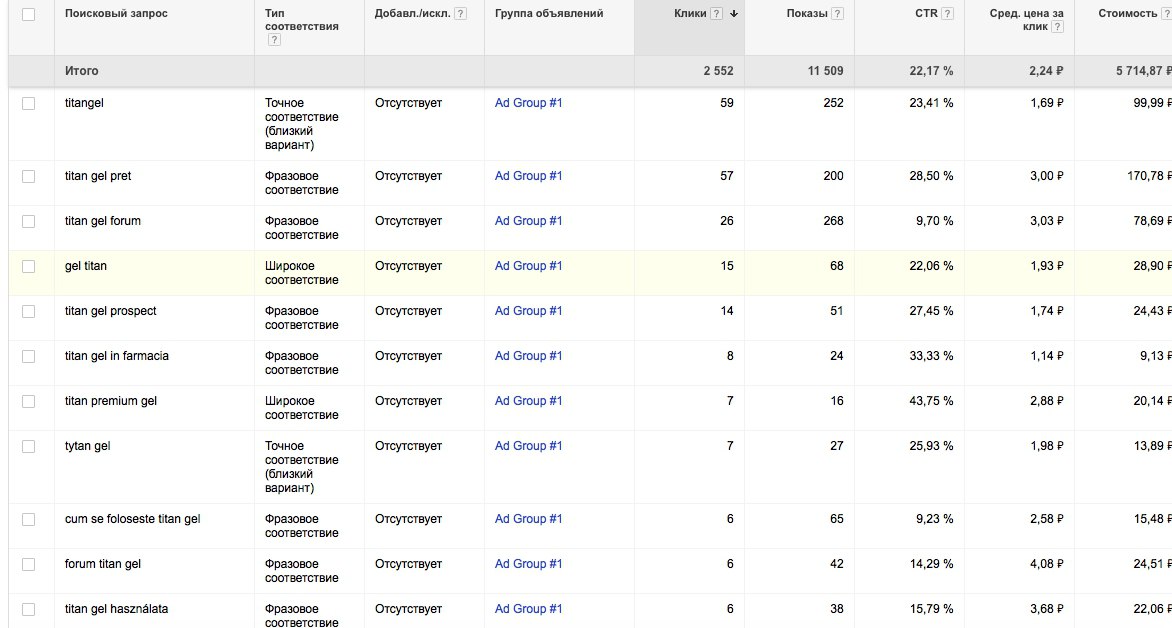Open help icon next to Тип соответствия
1172x628 pixels.
pyautogui.click(x=274, y=40)
